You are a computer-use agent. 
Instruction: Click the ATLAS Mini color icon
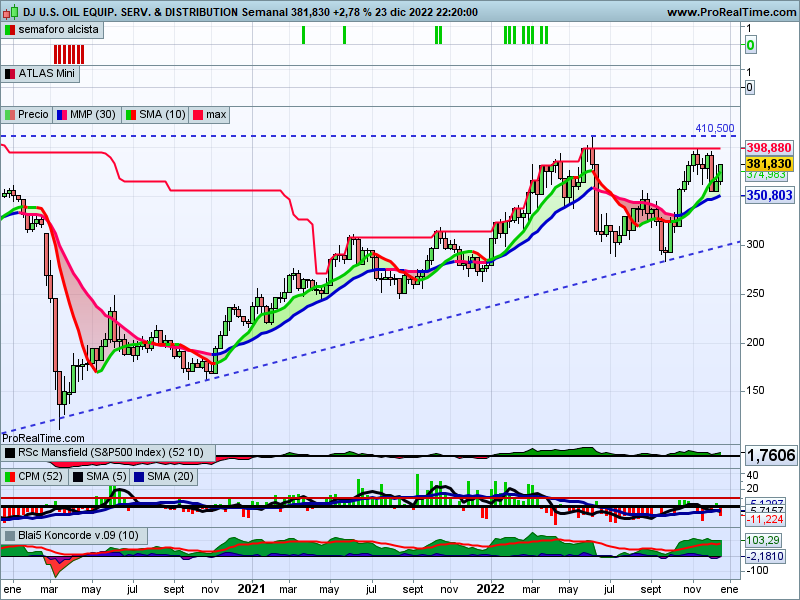10,74
